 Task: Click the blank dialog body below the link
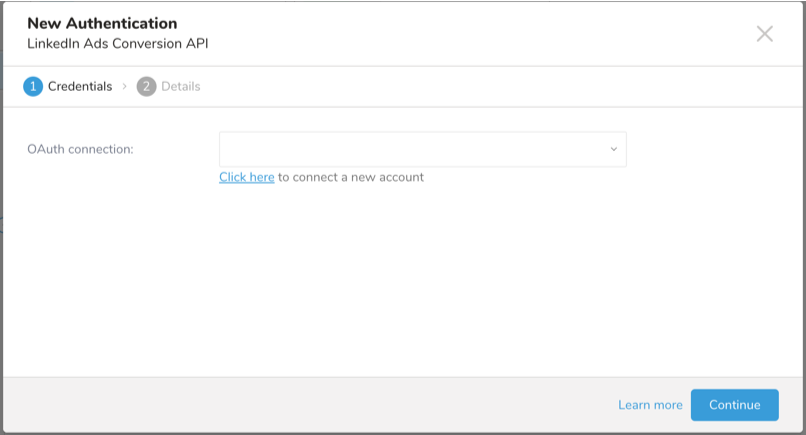(x=400, y=280)
